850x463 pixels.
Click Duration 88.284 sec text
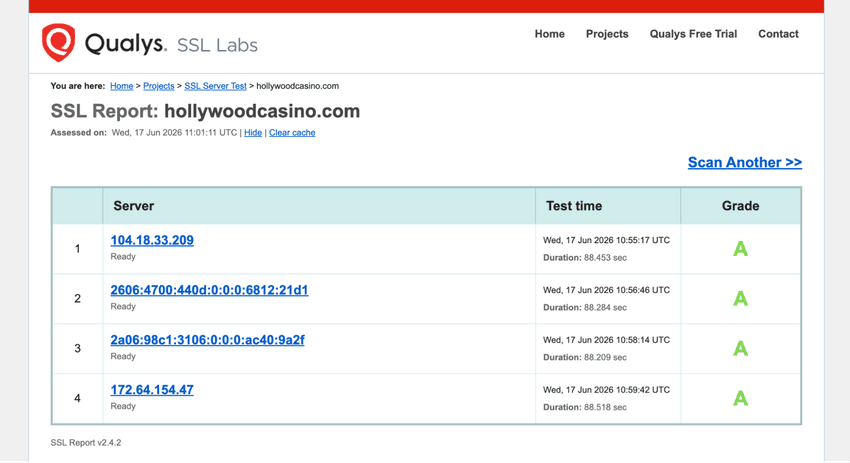[585, 307]
